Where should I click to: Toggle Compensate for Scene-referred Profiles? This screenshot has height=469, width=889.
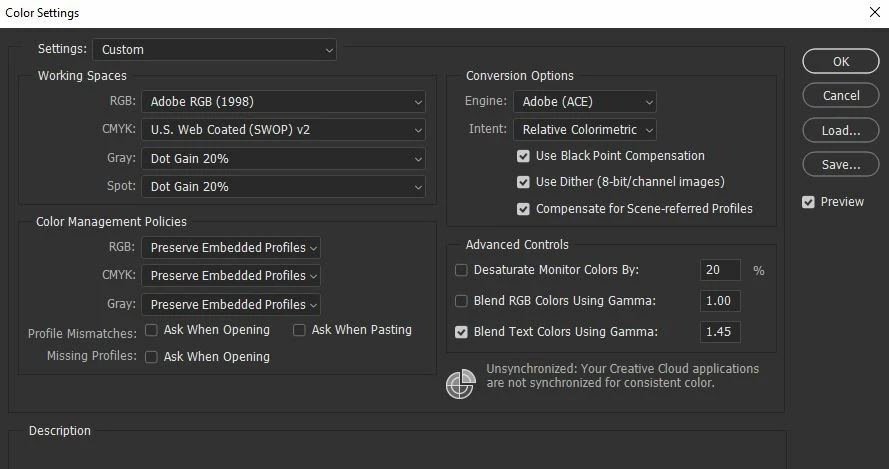tap(523, 209)
